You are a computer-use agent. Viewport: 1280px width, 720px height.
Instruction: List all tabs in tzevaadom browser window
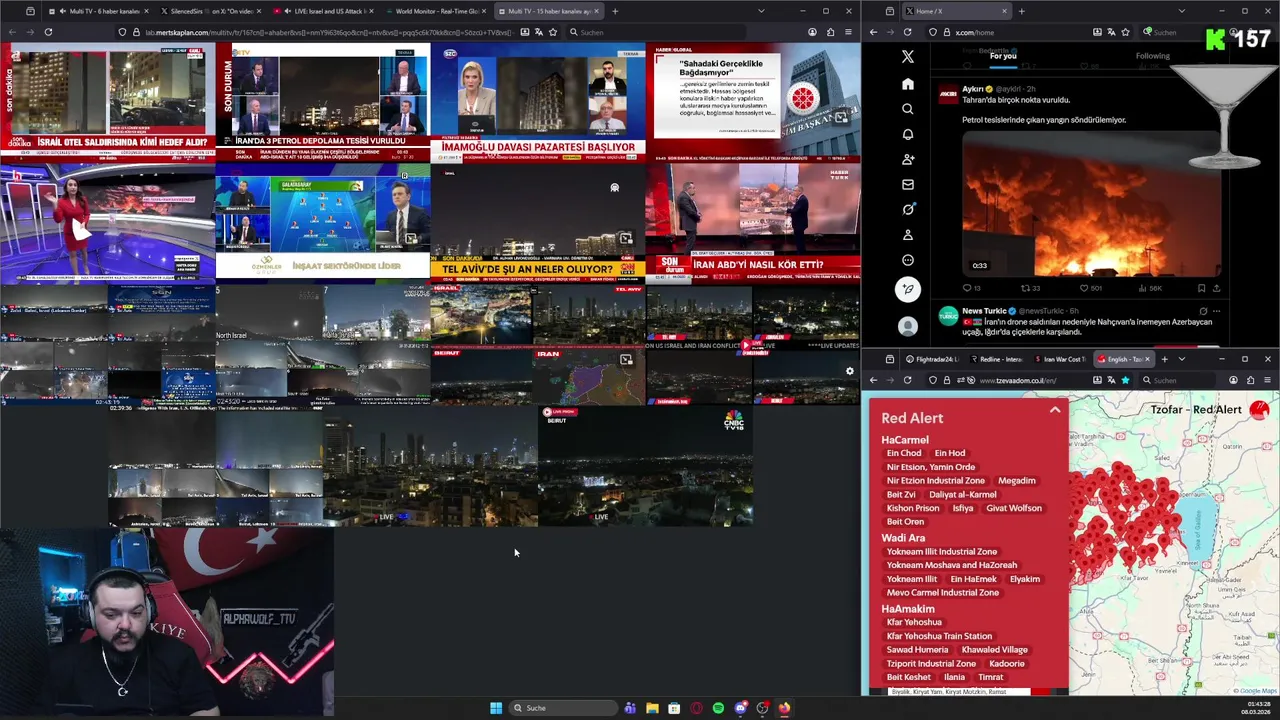click(1181, 359)
